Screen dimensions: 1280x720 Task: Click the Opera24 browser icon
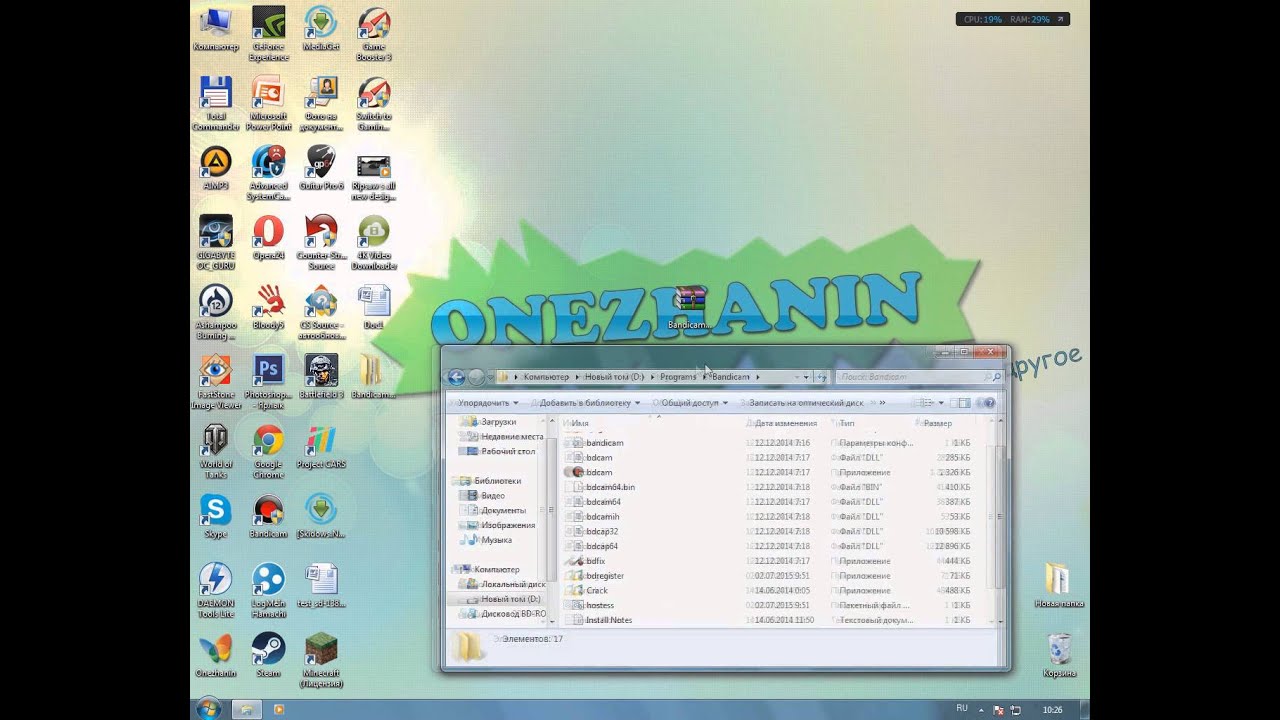pyautogui.click(x=268, y=238)
